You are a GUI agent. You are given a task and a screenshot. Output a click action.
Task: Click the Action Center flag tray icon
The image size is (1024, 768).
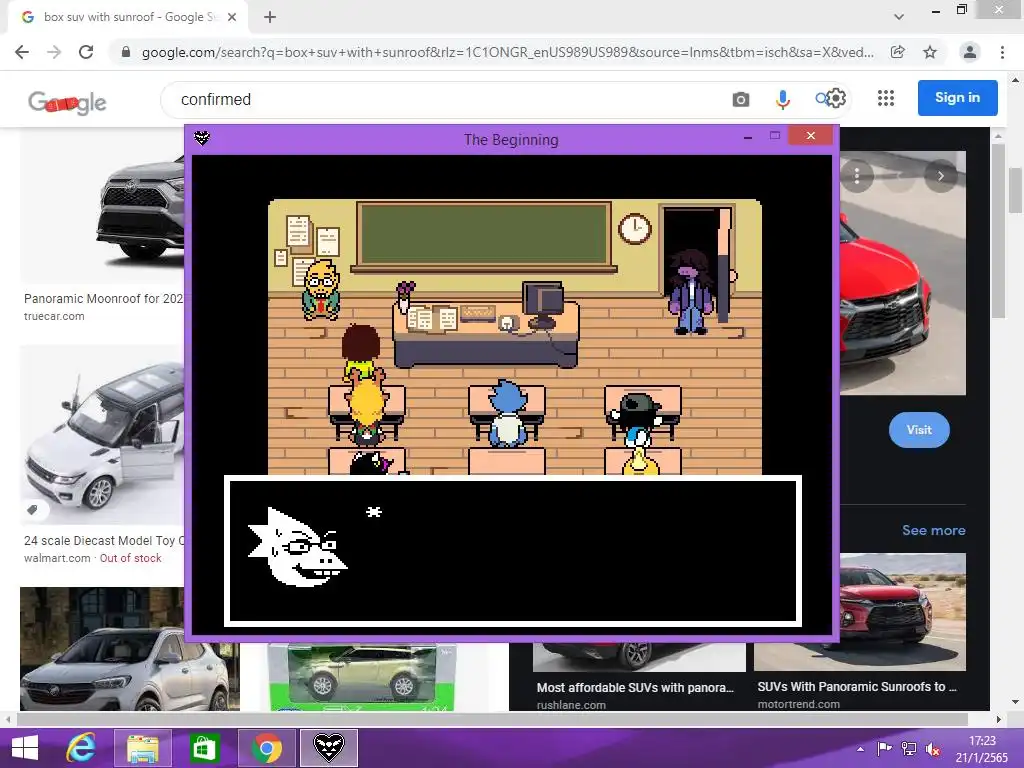point(884,749)
